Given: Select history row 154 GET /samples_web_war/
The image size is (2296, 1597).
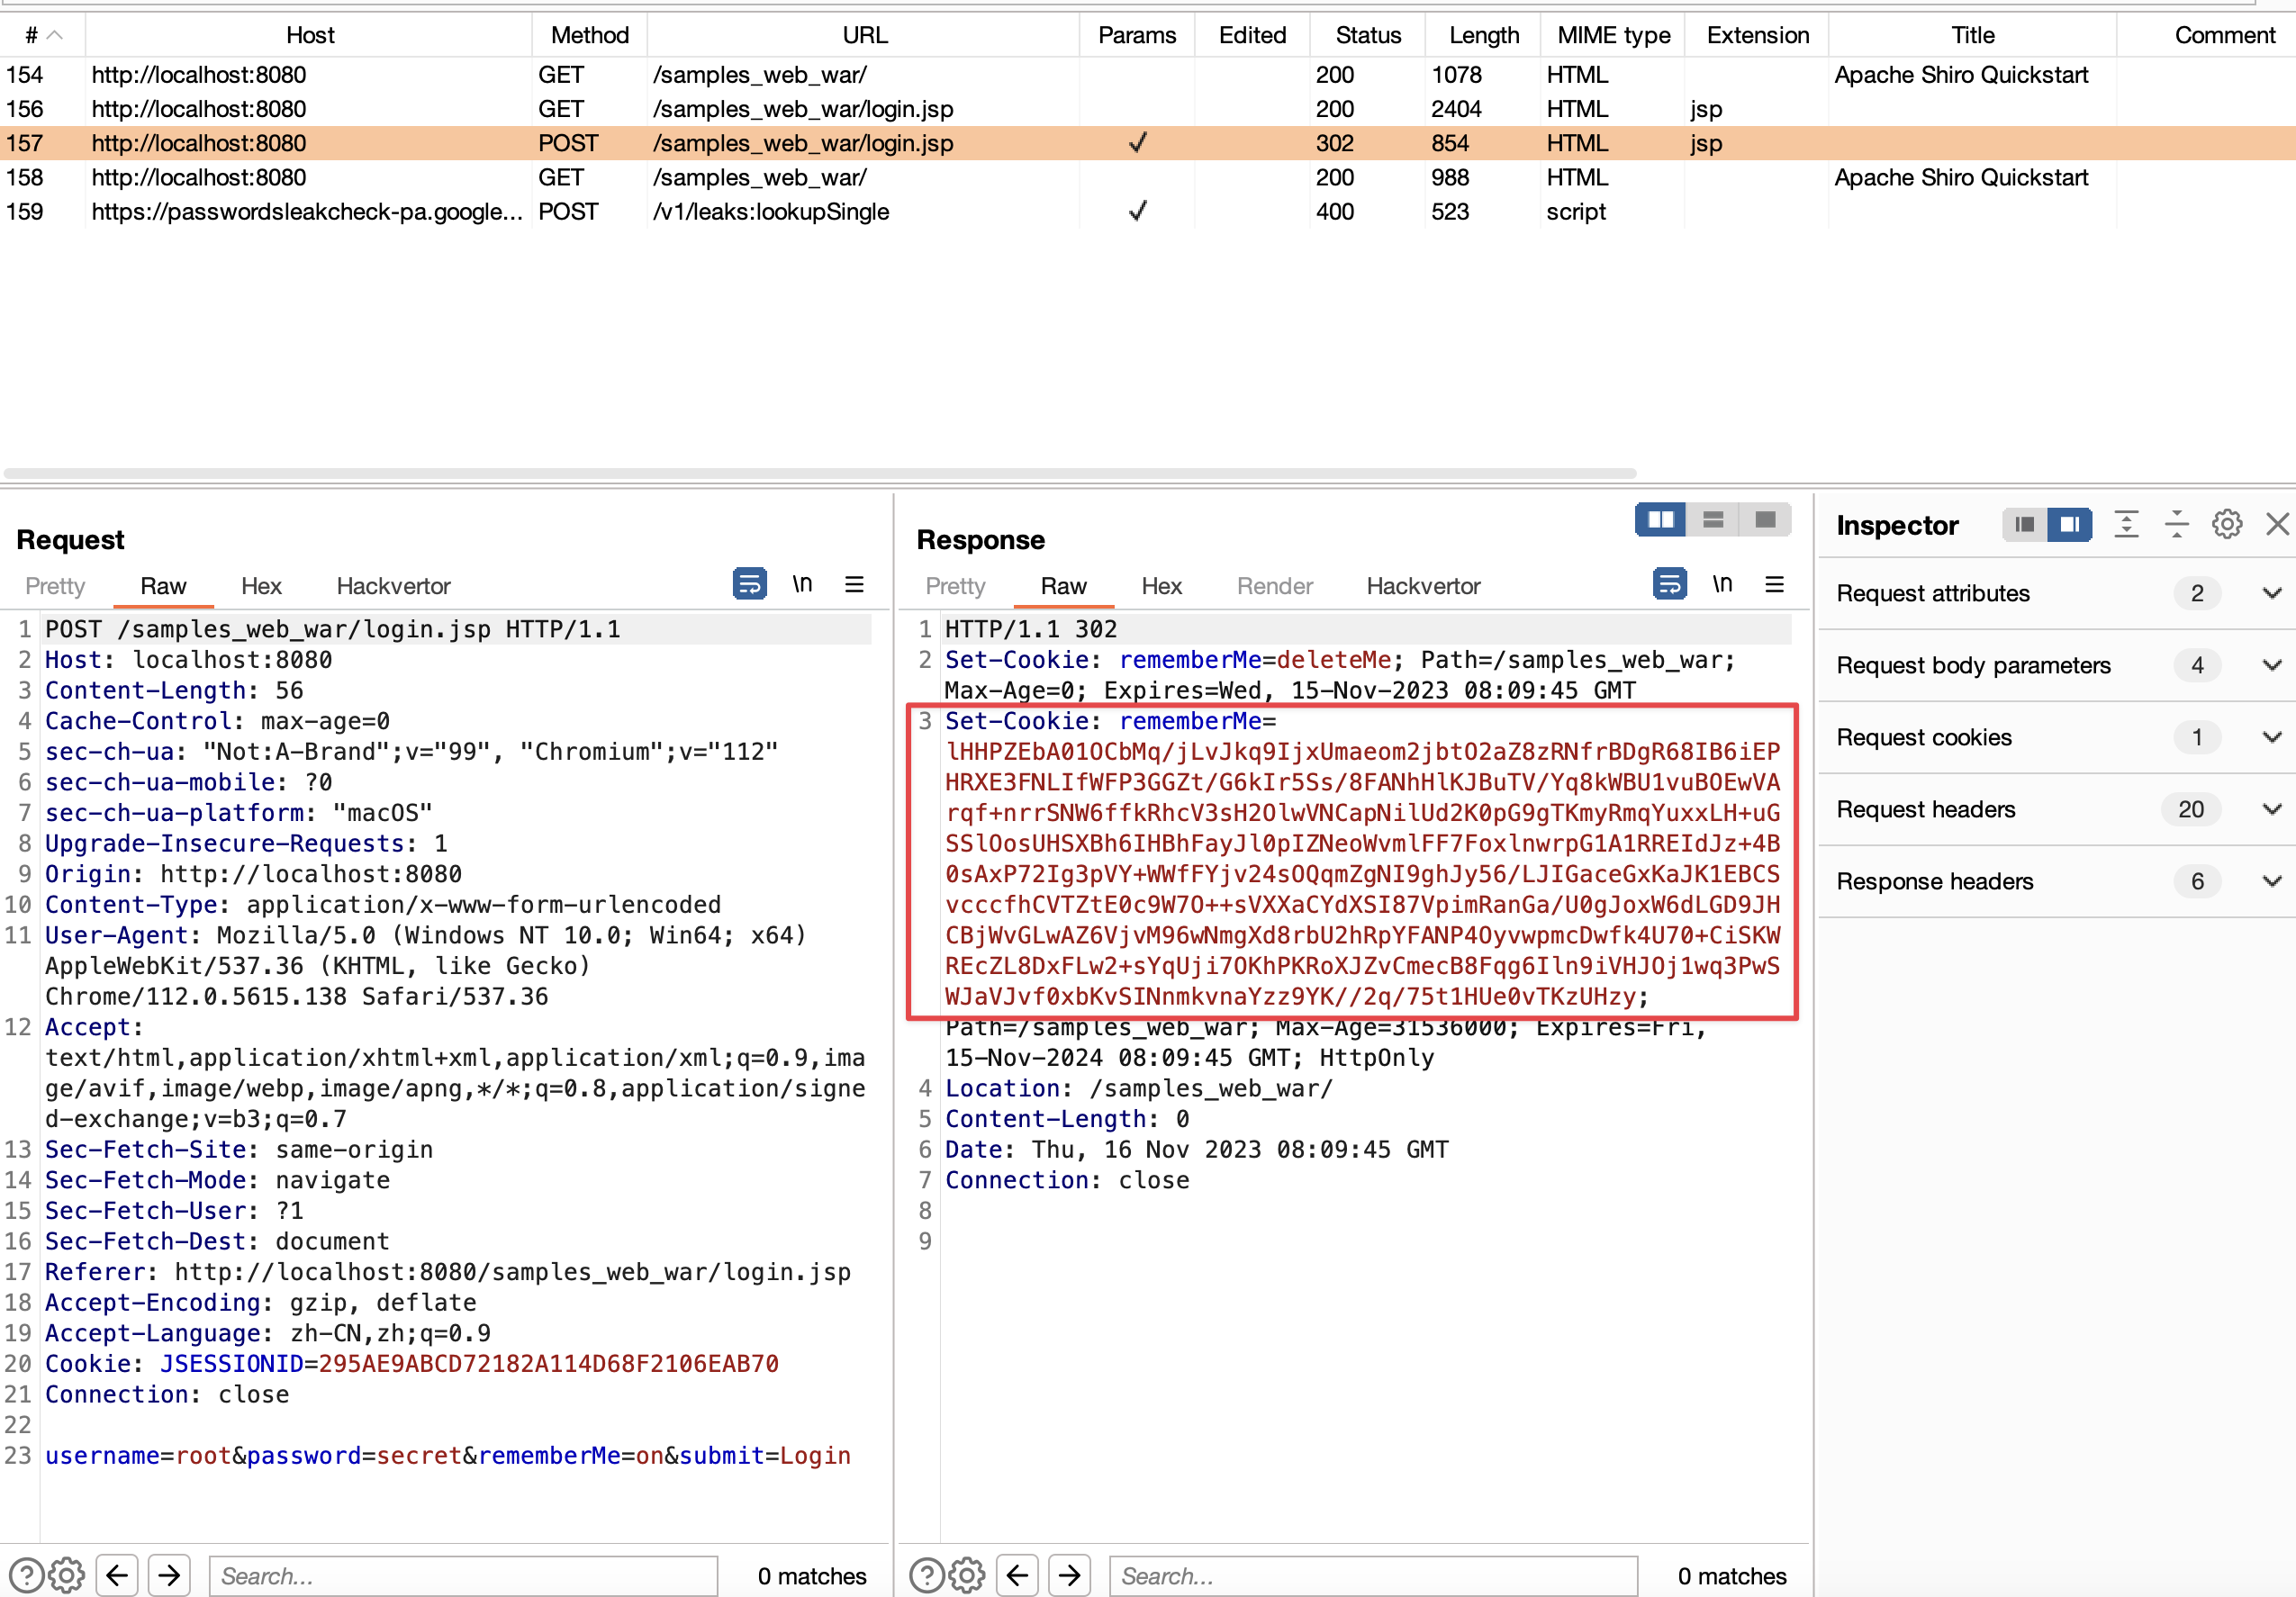Looking at the screenshot, I should coord(1148,75).
